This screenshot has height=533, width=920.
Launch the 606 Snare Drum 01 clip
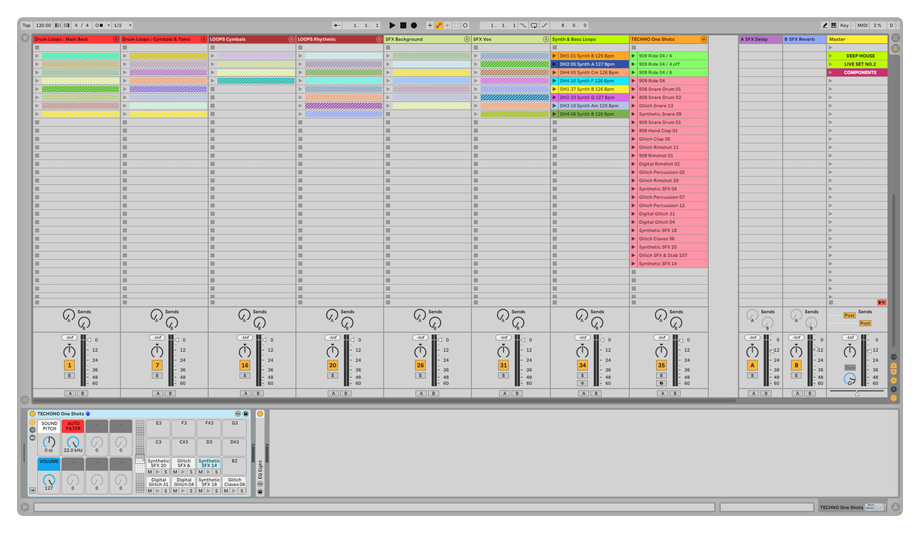pyautogui.click(x=634, y=89)
